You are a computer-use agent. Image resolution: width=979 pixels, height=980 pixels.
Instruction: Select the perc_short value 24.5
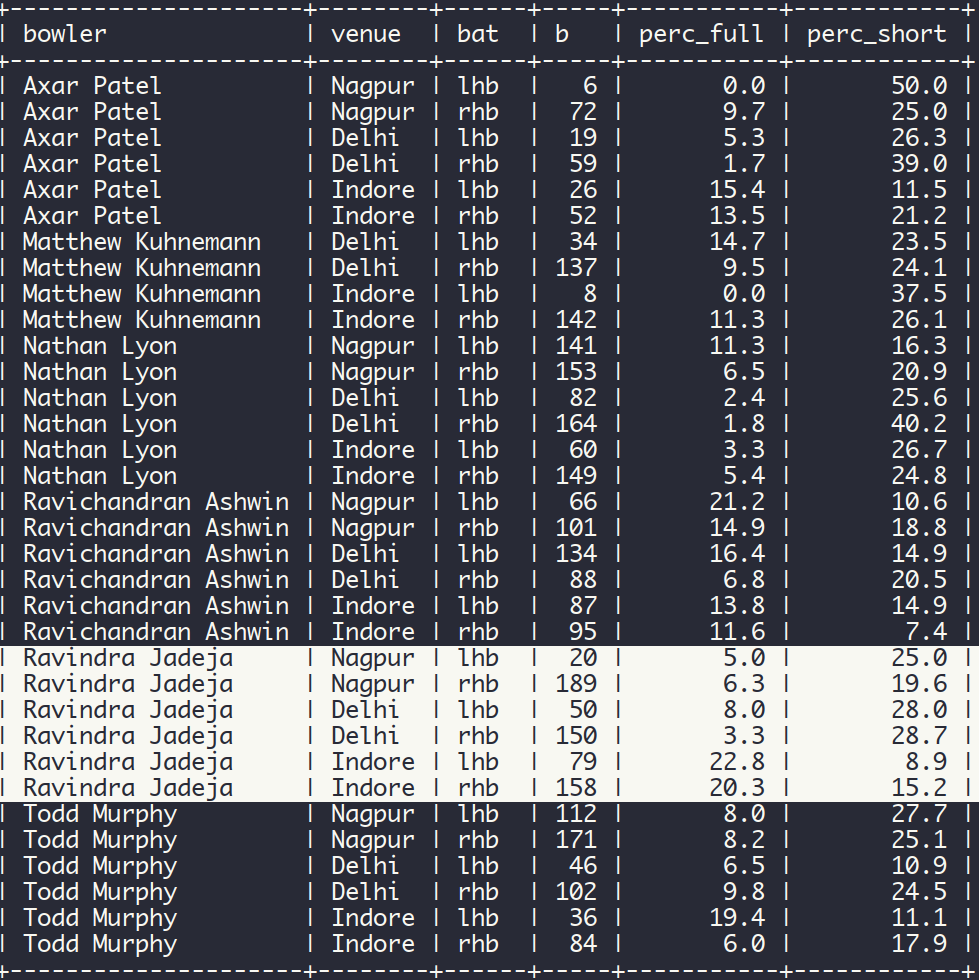[x=919, y=892]
